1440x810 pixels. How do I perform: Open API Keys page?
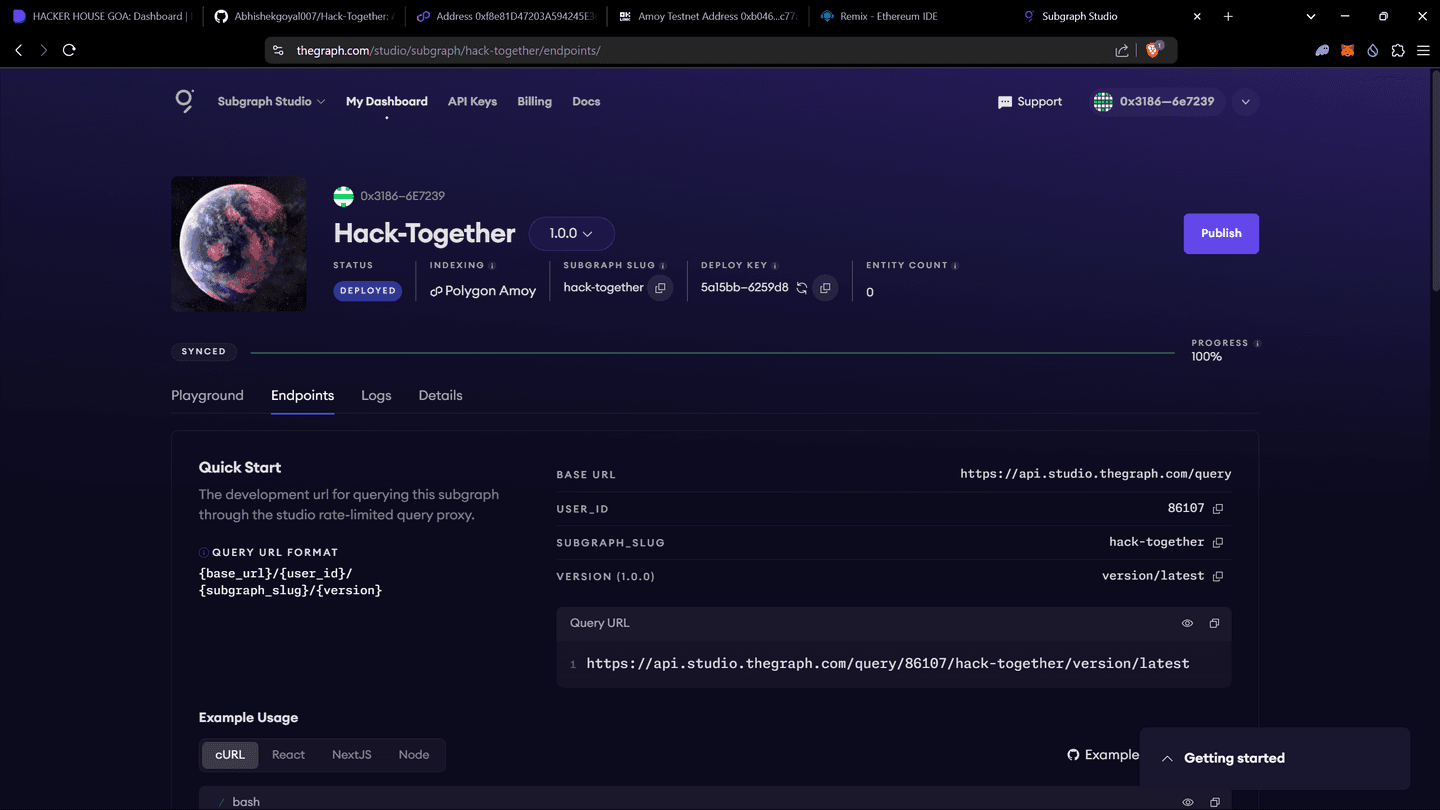coord(472,101)
